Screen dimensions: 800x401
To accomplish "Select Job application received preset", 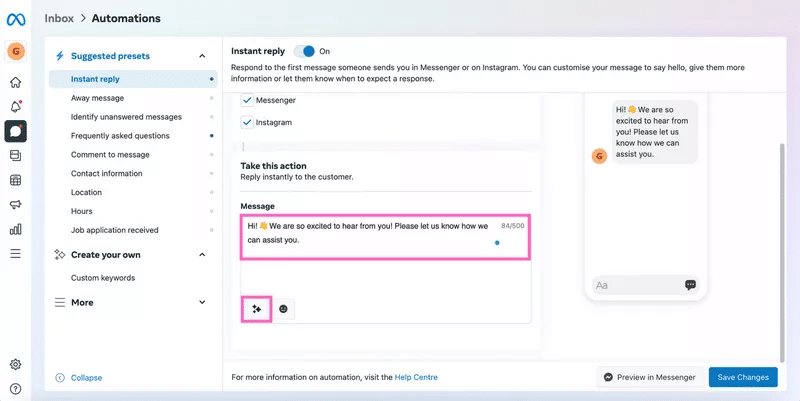I will [133, 230].
